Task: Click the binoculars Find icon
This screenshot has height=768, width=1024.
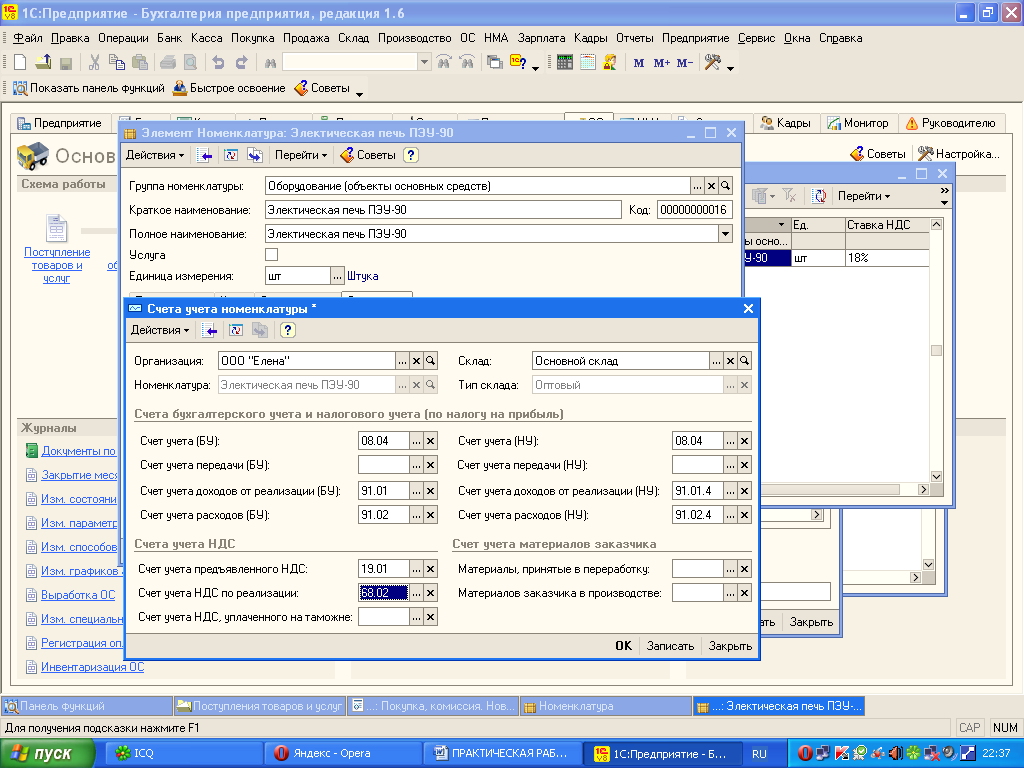Action: 270,63
